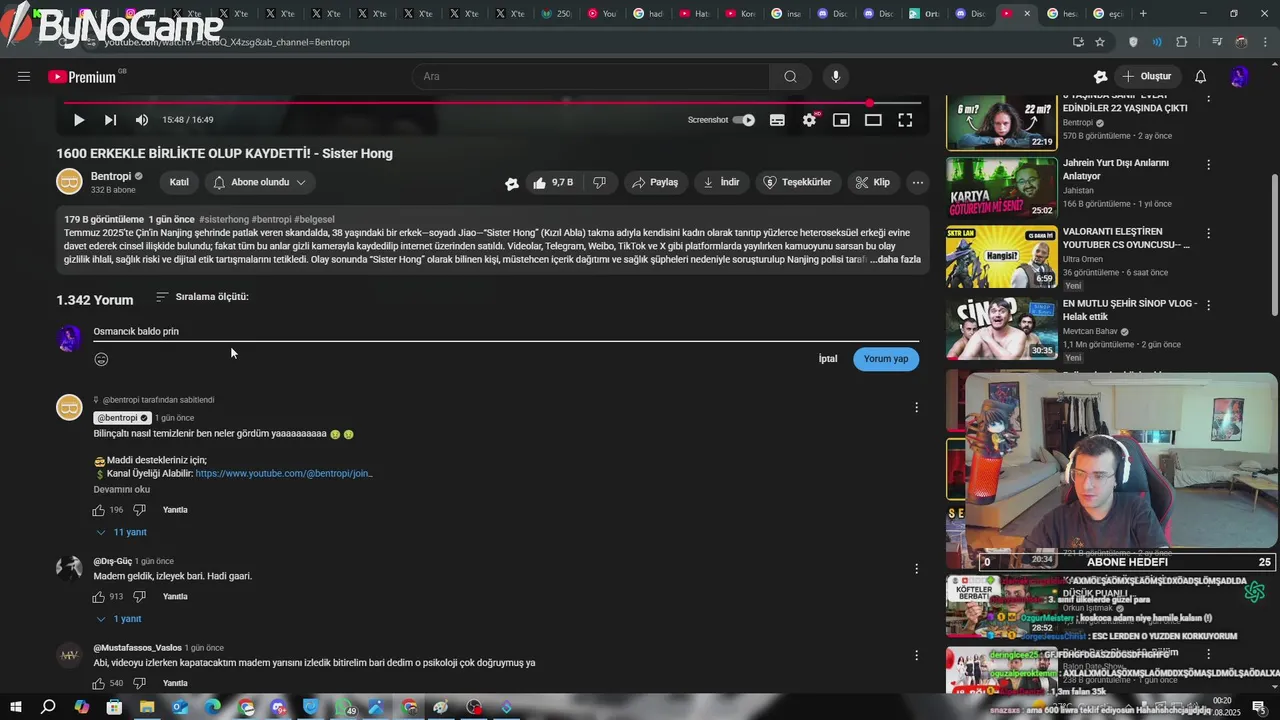1280x720 pixels.
Task: Switch to the Ortı browser tab
Action: [925, 14]
